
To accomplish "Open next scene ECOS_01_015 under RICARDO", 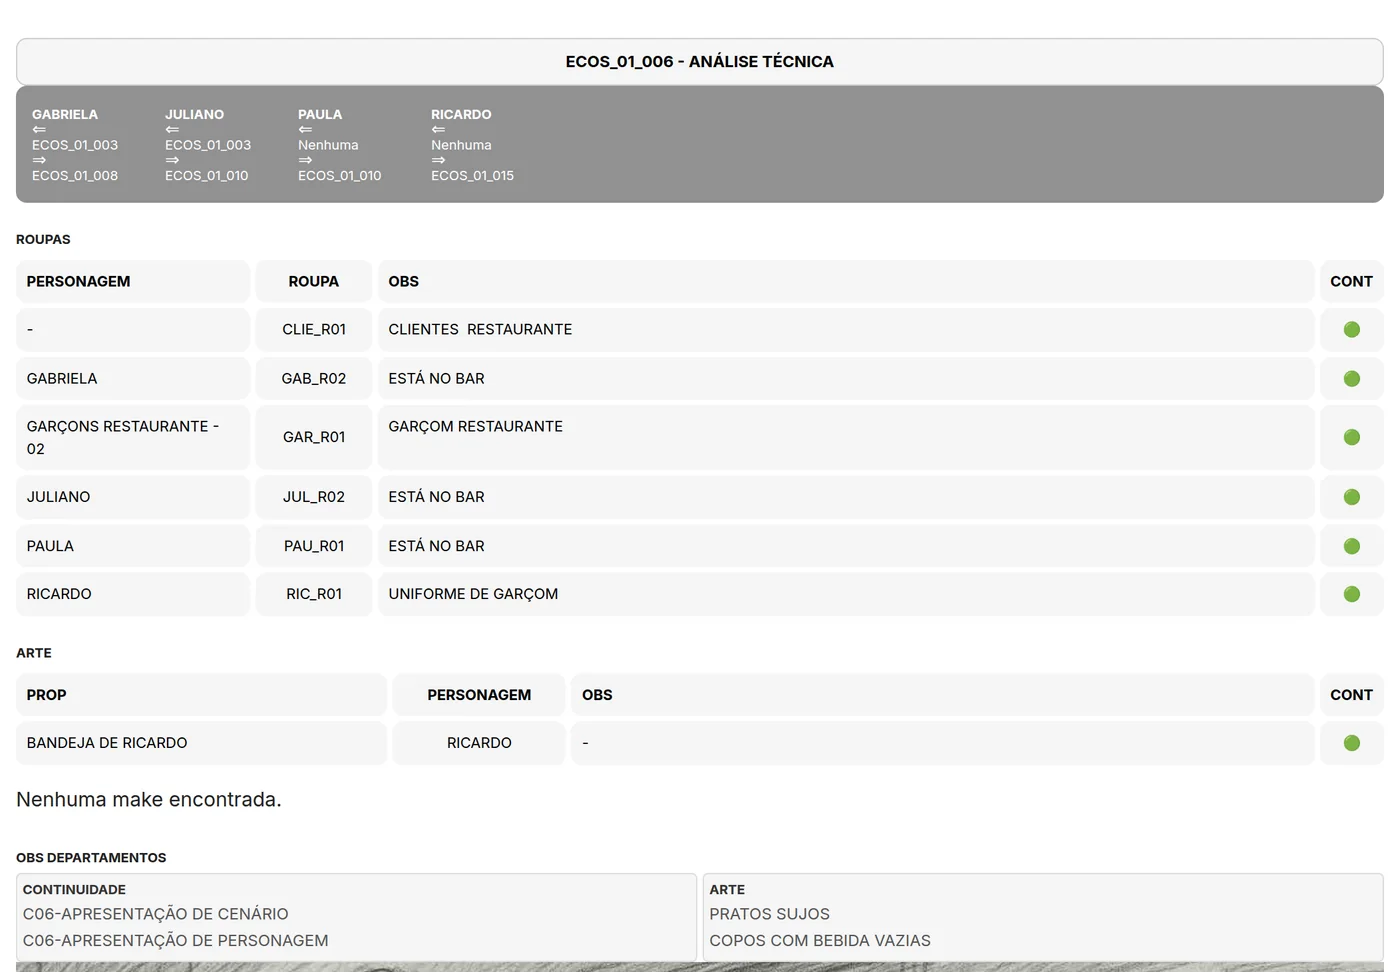I will point(472,175).
